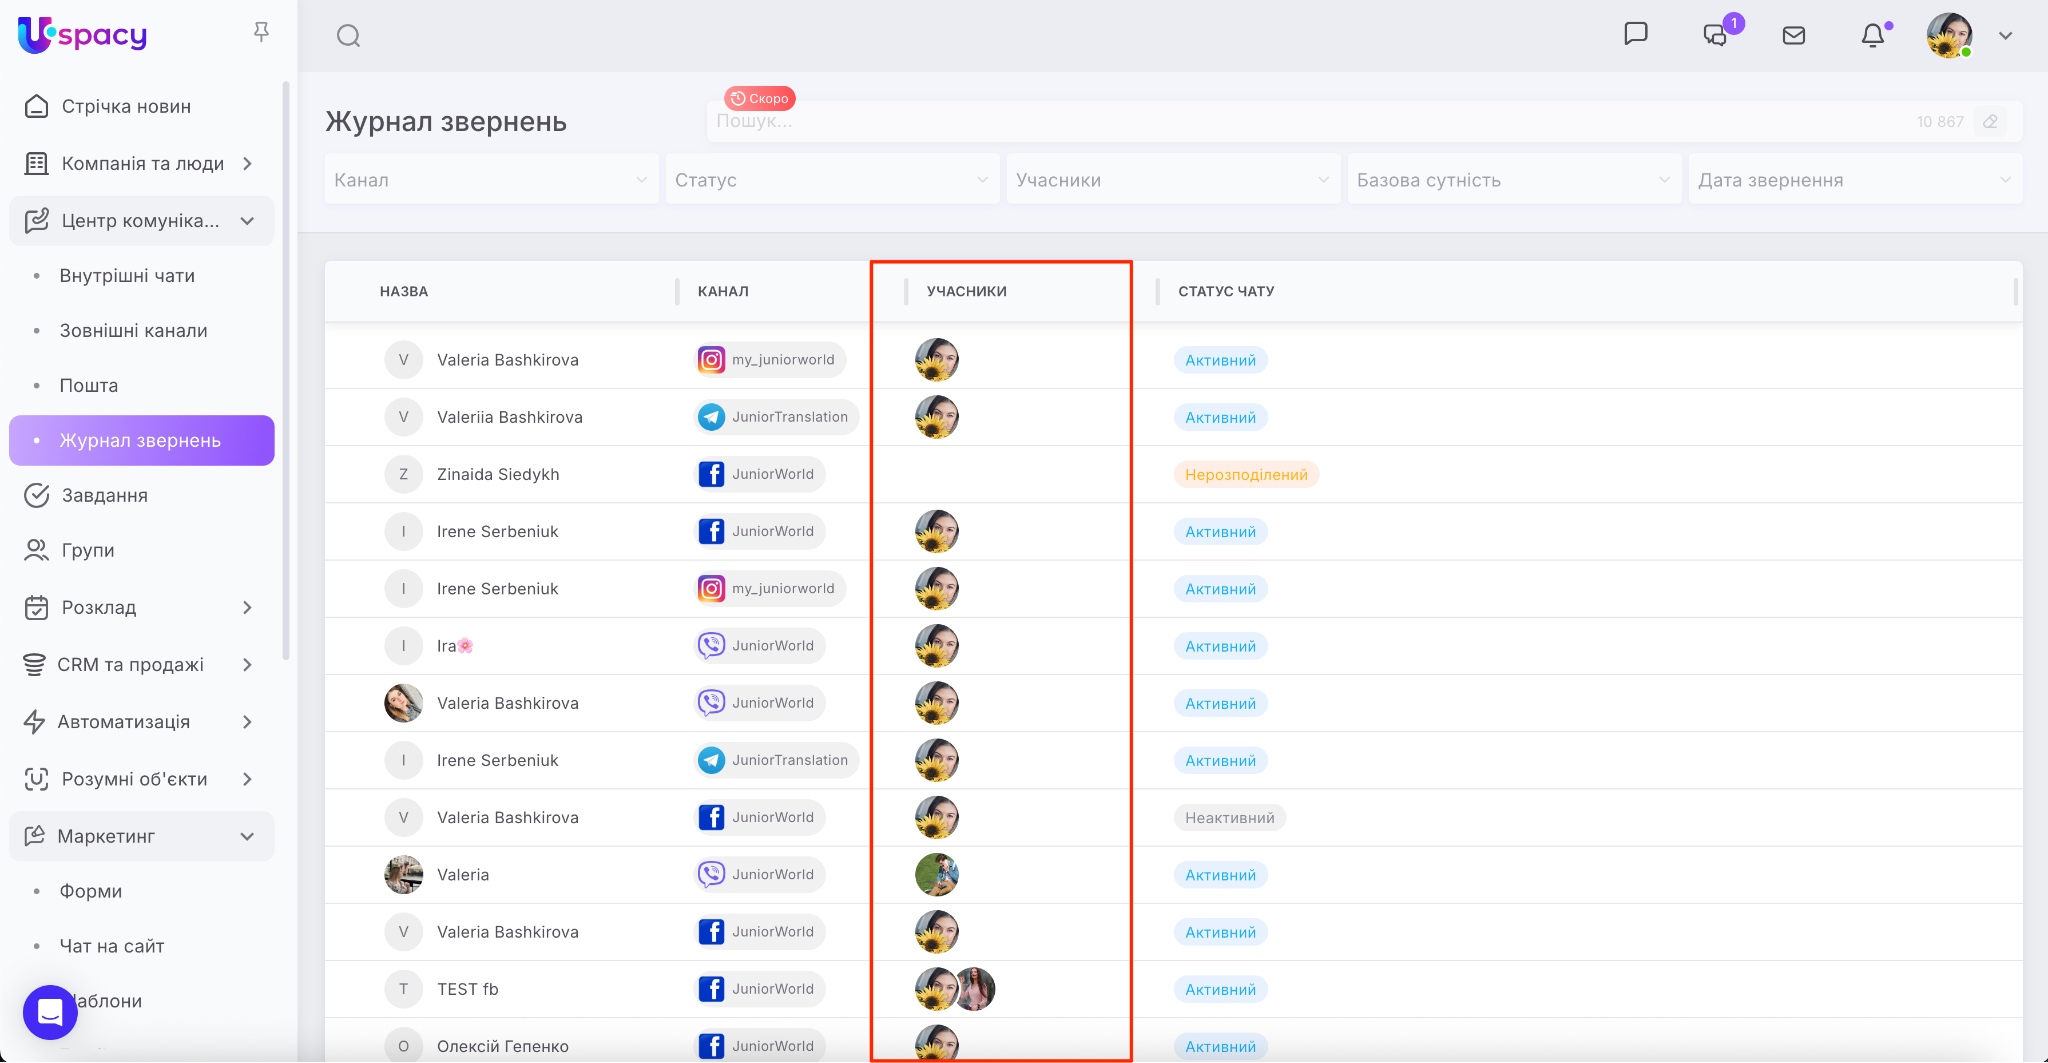Screen dimensions: 2048x1063
Task: Collapse the Маркетинг section
Action: 247,836
